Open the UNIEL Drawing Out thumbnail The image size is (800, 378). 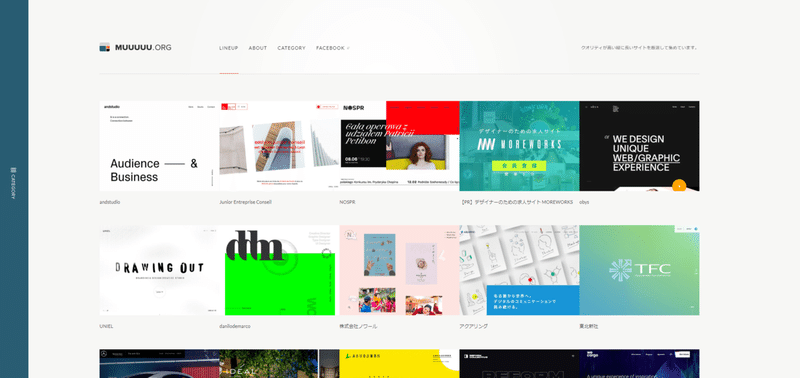tap(159, 270)
